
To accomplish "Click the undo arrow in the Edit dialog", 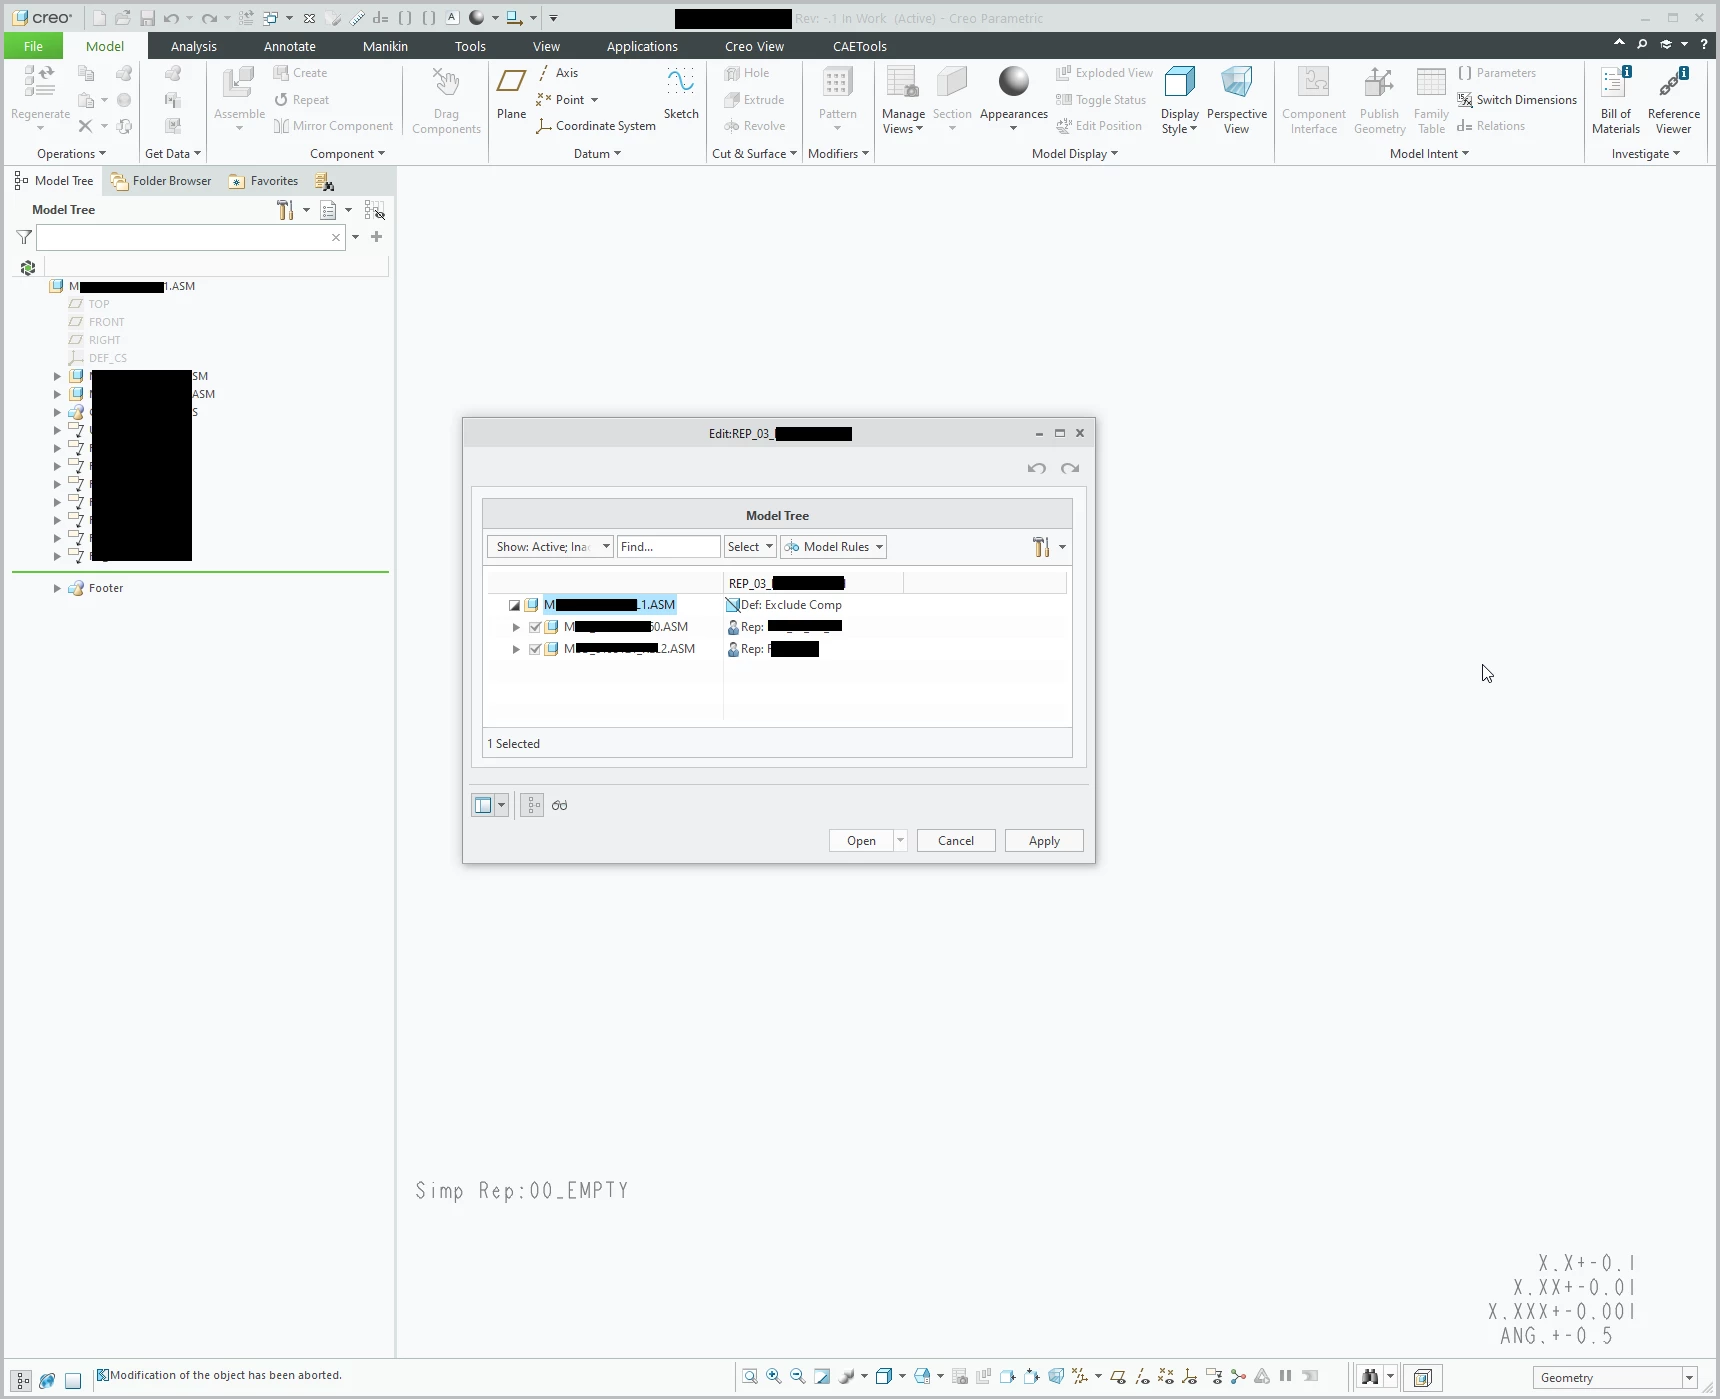I will click(1037, 468).
